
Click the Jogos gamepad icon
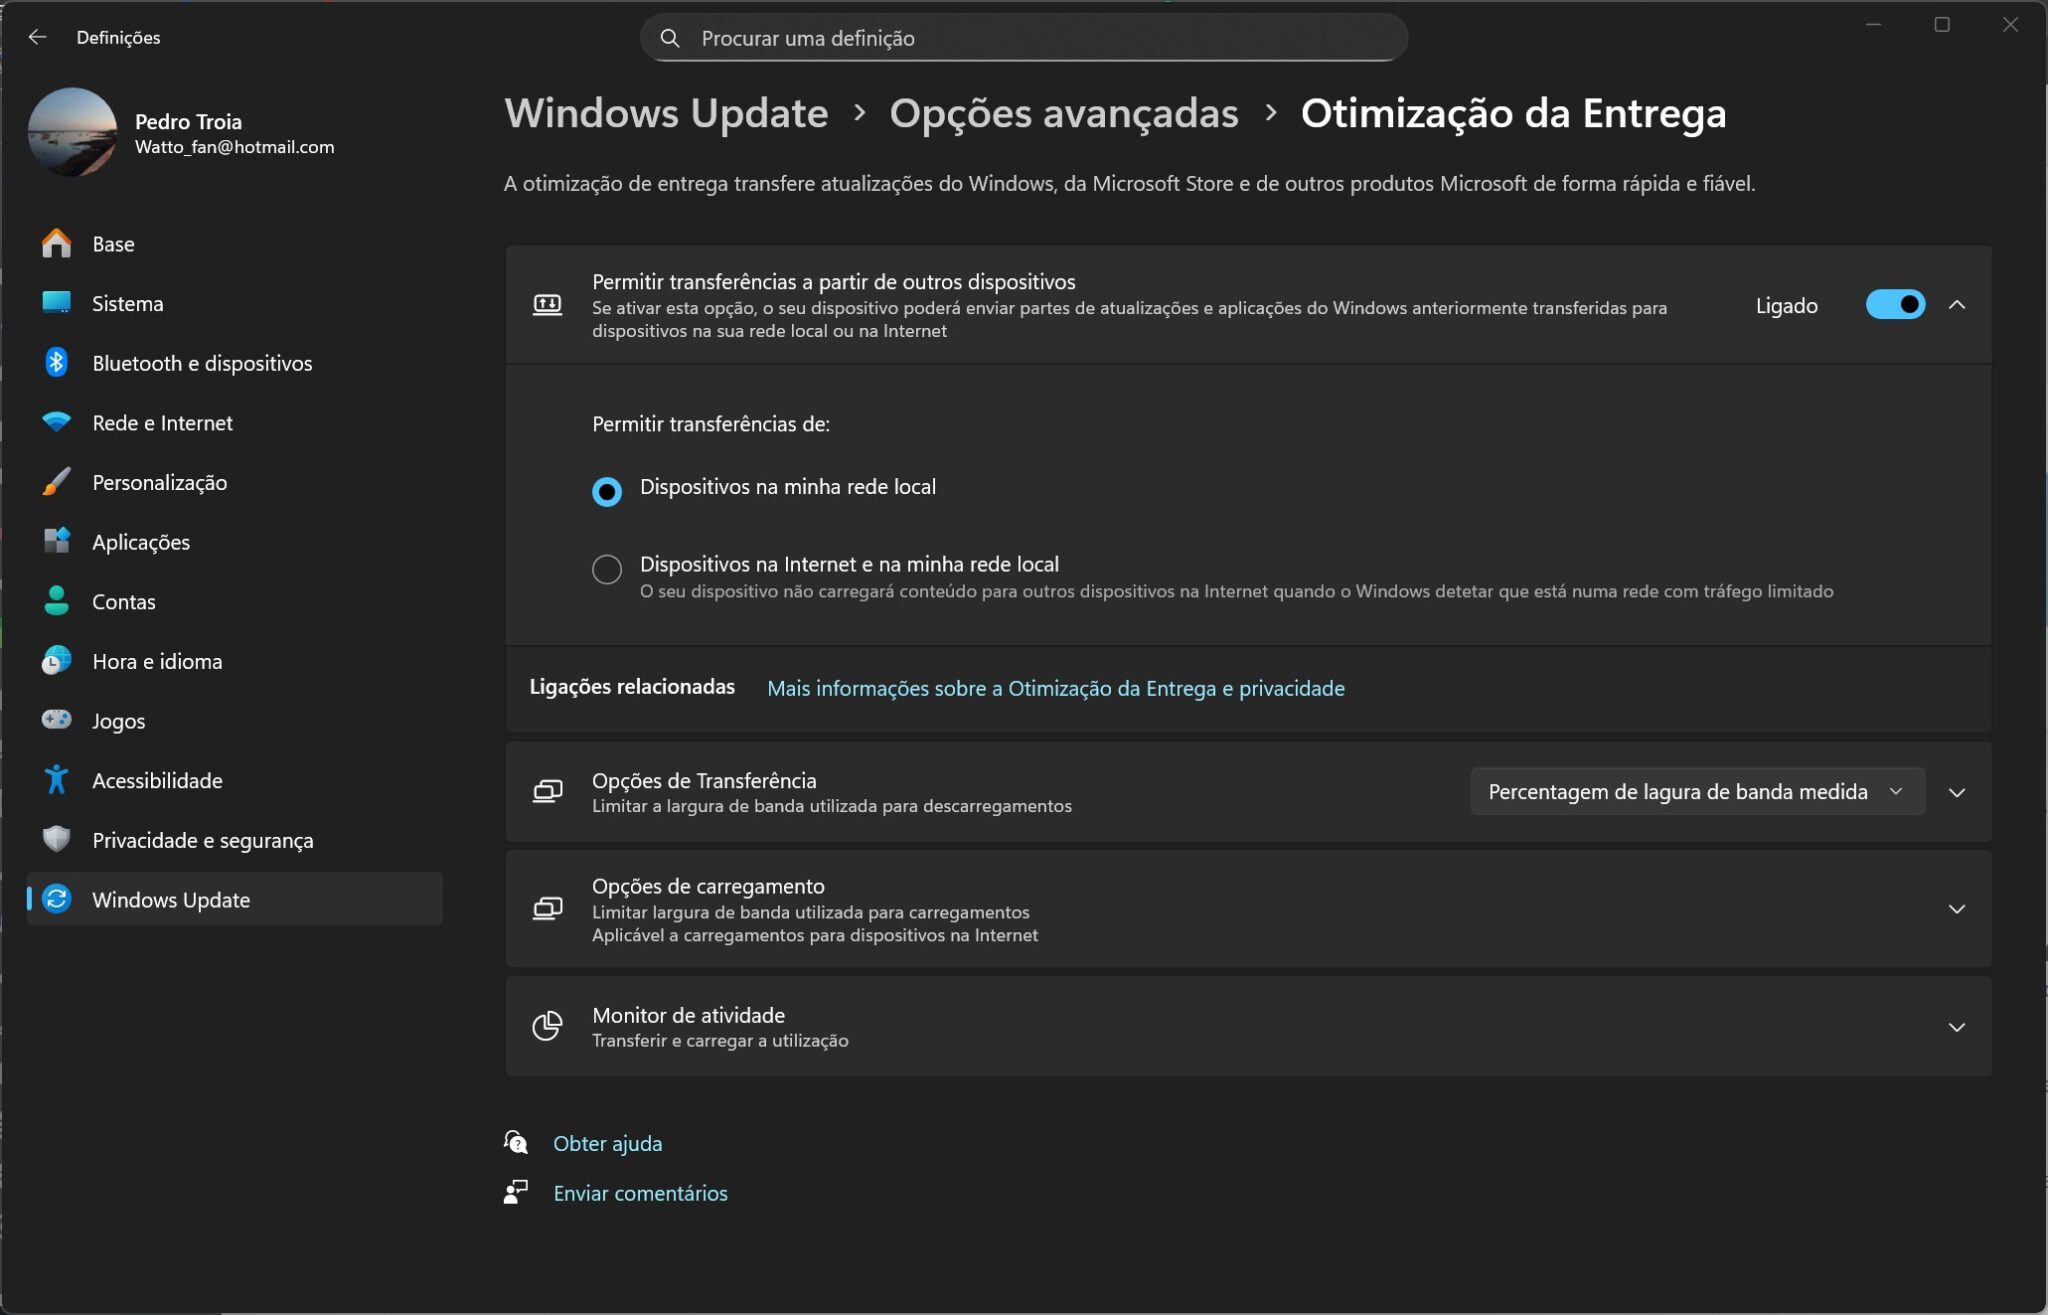56,720
